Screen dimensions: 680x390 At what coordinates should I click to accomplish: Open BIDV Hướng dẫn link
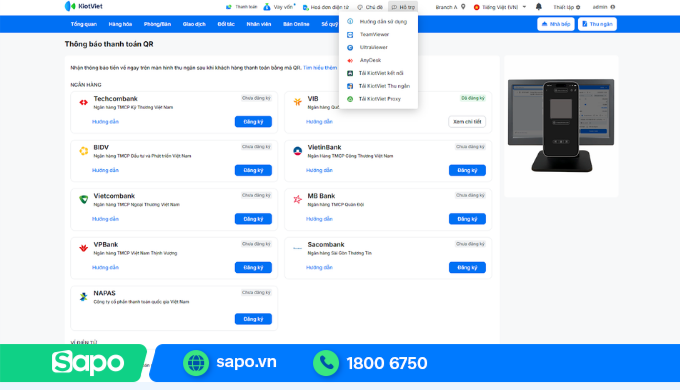click(x=105, y=170)
